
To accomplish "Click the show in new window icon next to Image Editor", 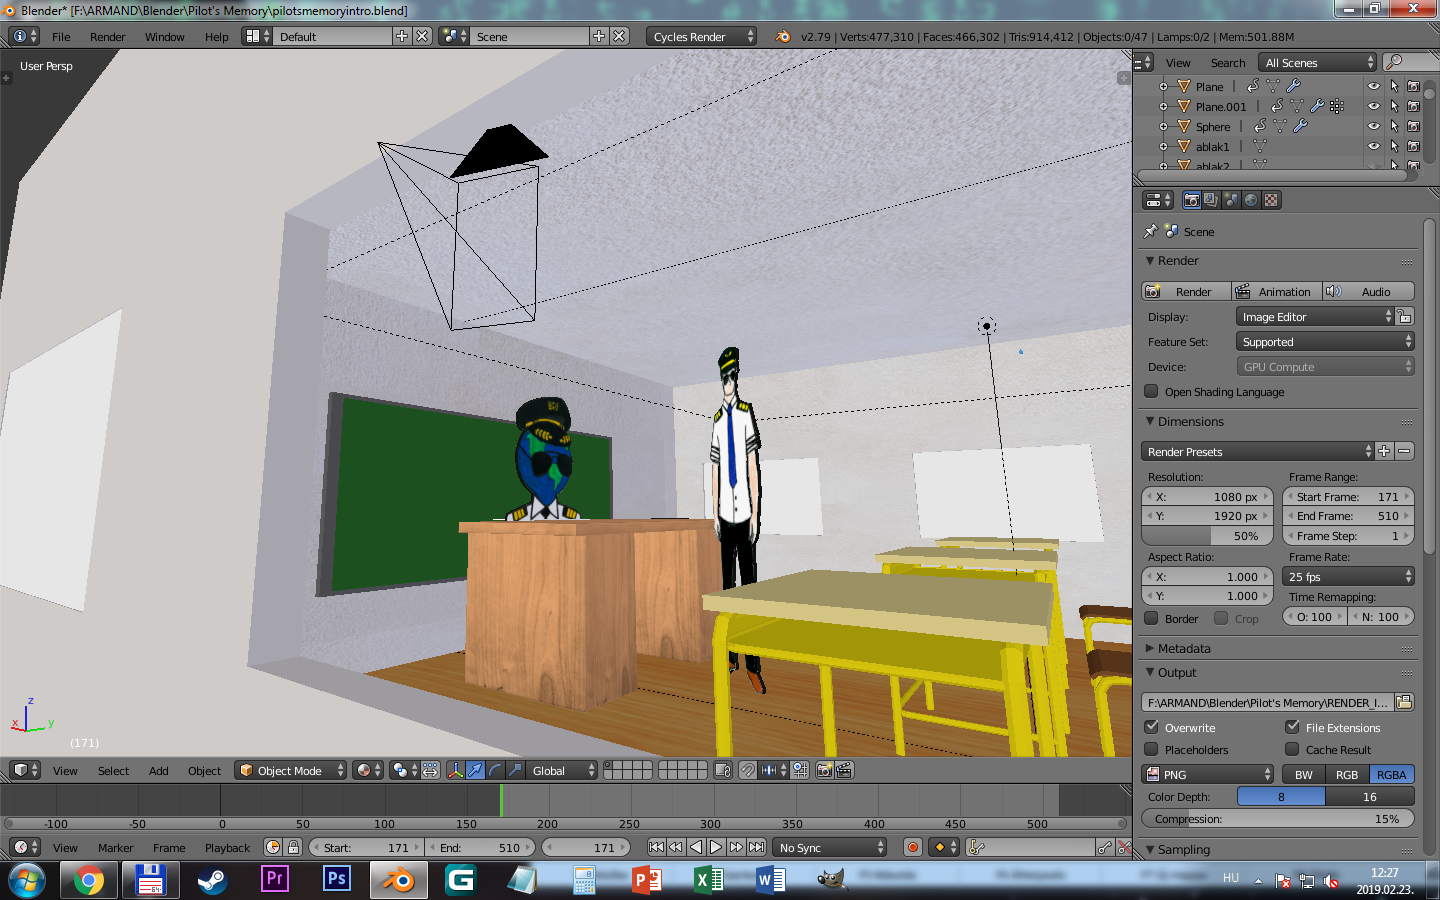I will coord(1405,317).
